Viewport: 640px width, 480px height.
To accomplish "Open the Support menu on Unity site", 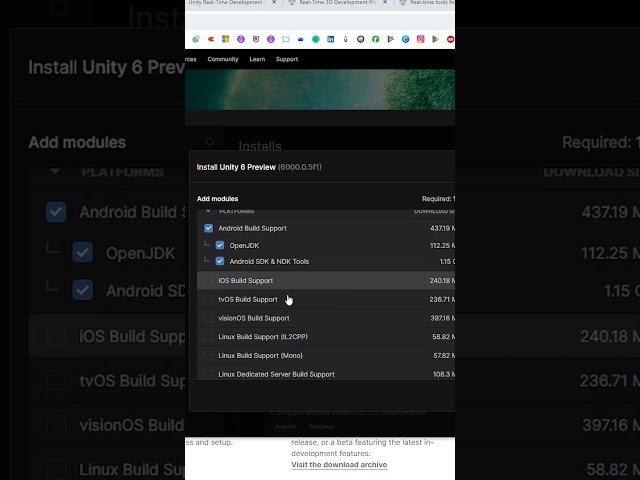I will coord(287,59).
